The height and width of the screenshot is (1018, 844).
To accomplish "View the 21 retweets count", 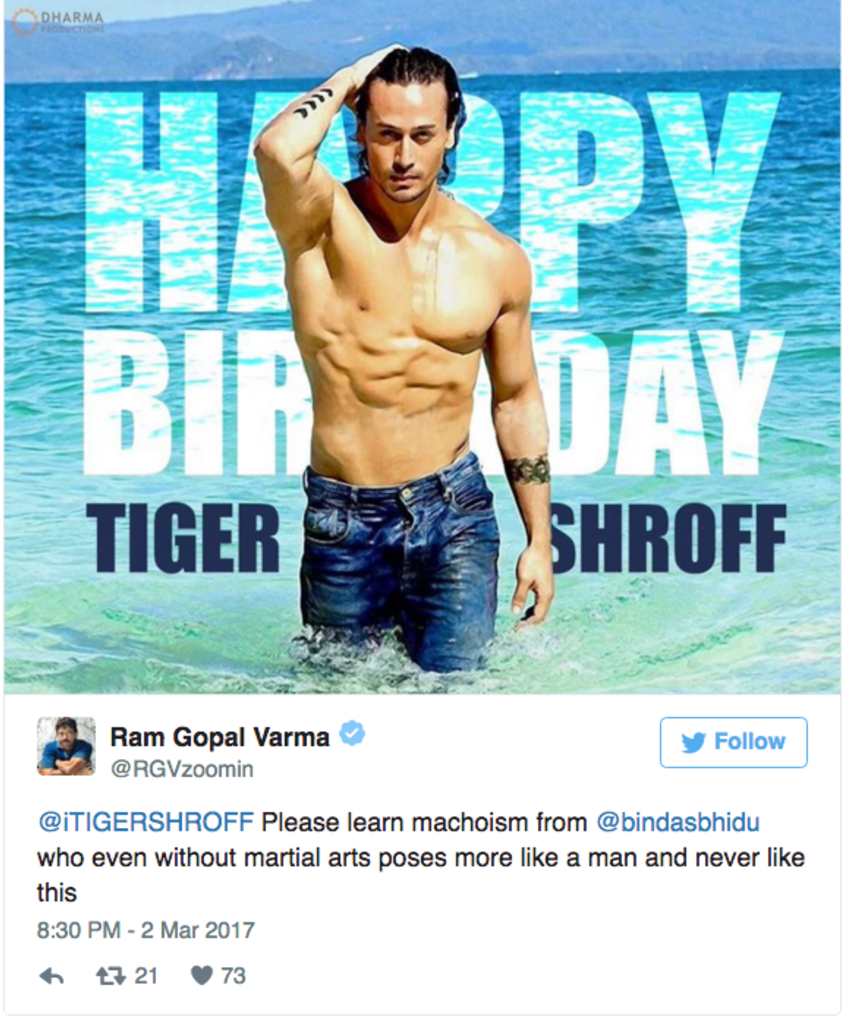I will [146, 976].
